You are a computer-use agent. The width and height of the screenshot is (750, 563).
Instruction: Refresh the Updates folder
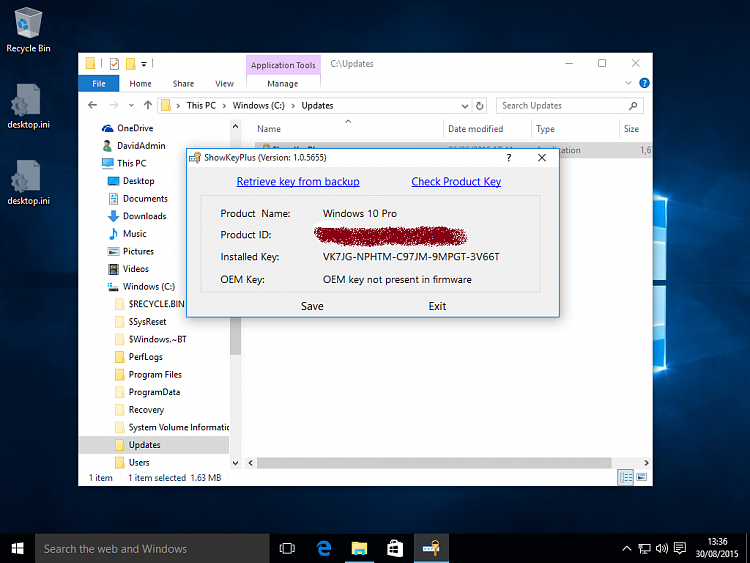pyautogui.click(x=479, y=106)
